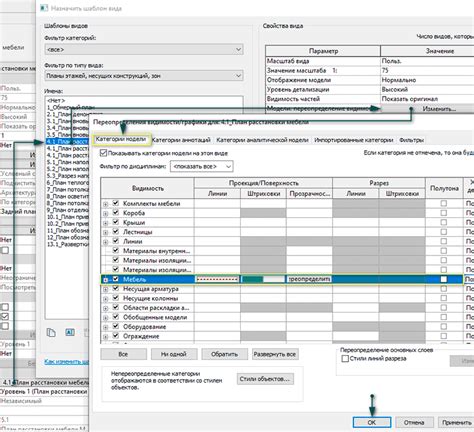Expand the Оборудование category
Viewport: 474px width, 432px height.
pos(105,327)
